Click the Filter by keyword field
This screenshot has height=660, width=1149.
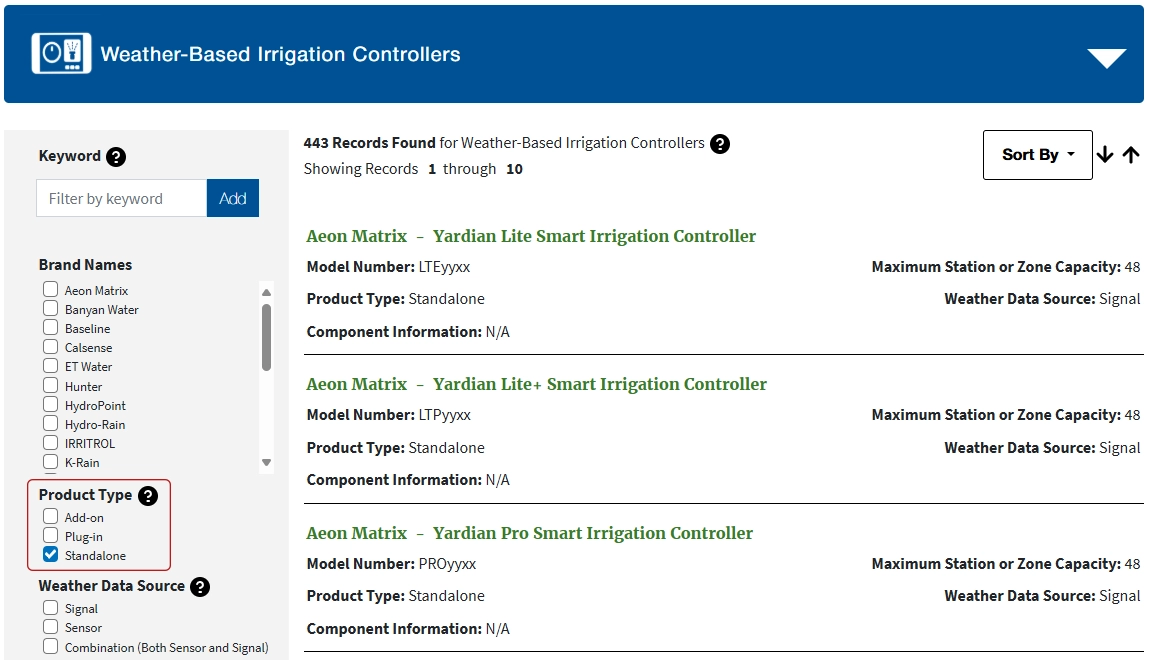tap(121, 198)
